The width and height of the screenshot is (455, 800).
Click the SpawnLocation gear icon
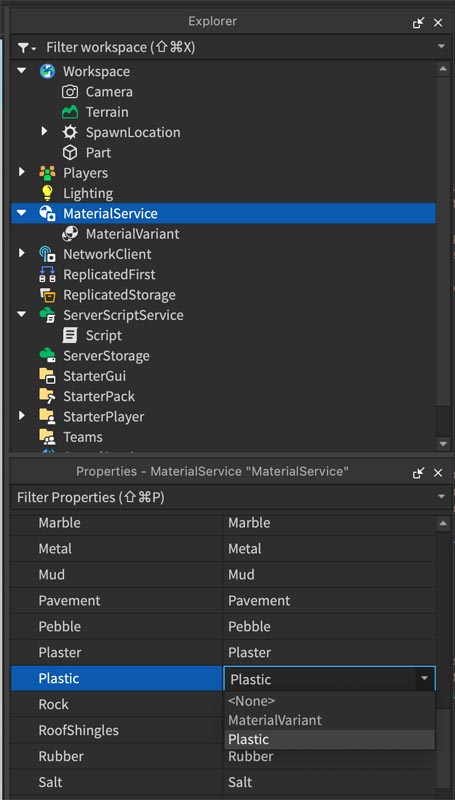tap(70, 132)
